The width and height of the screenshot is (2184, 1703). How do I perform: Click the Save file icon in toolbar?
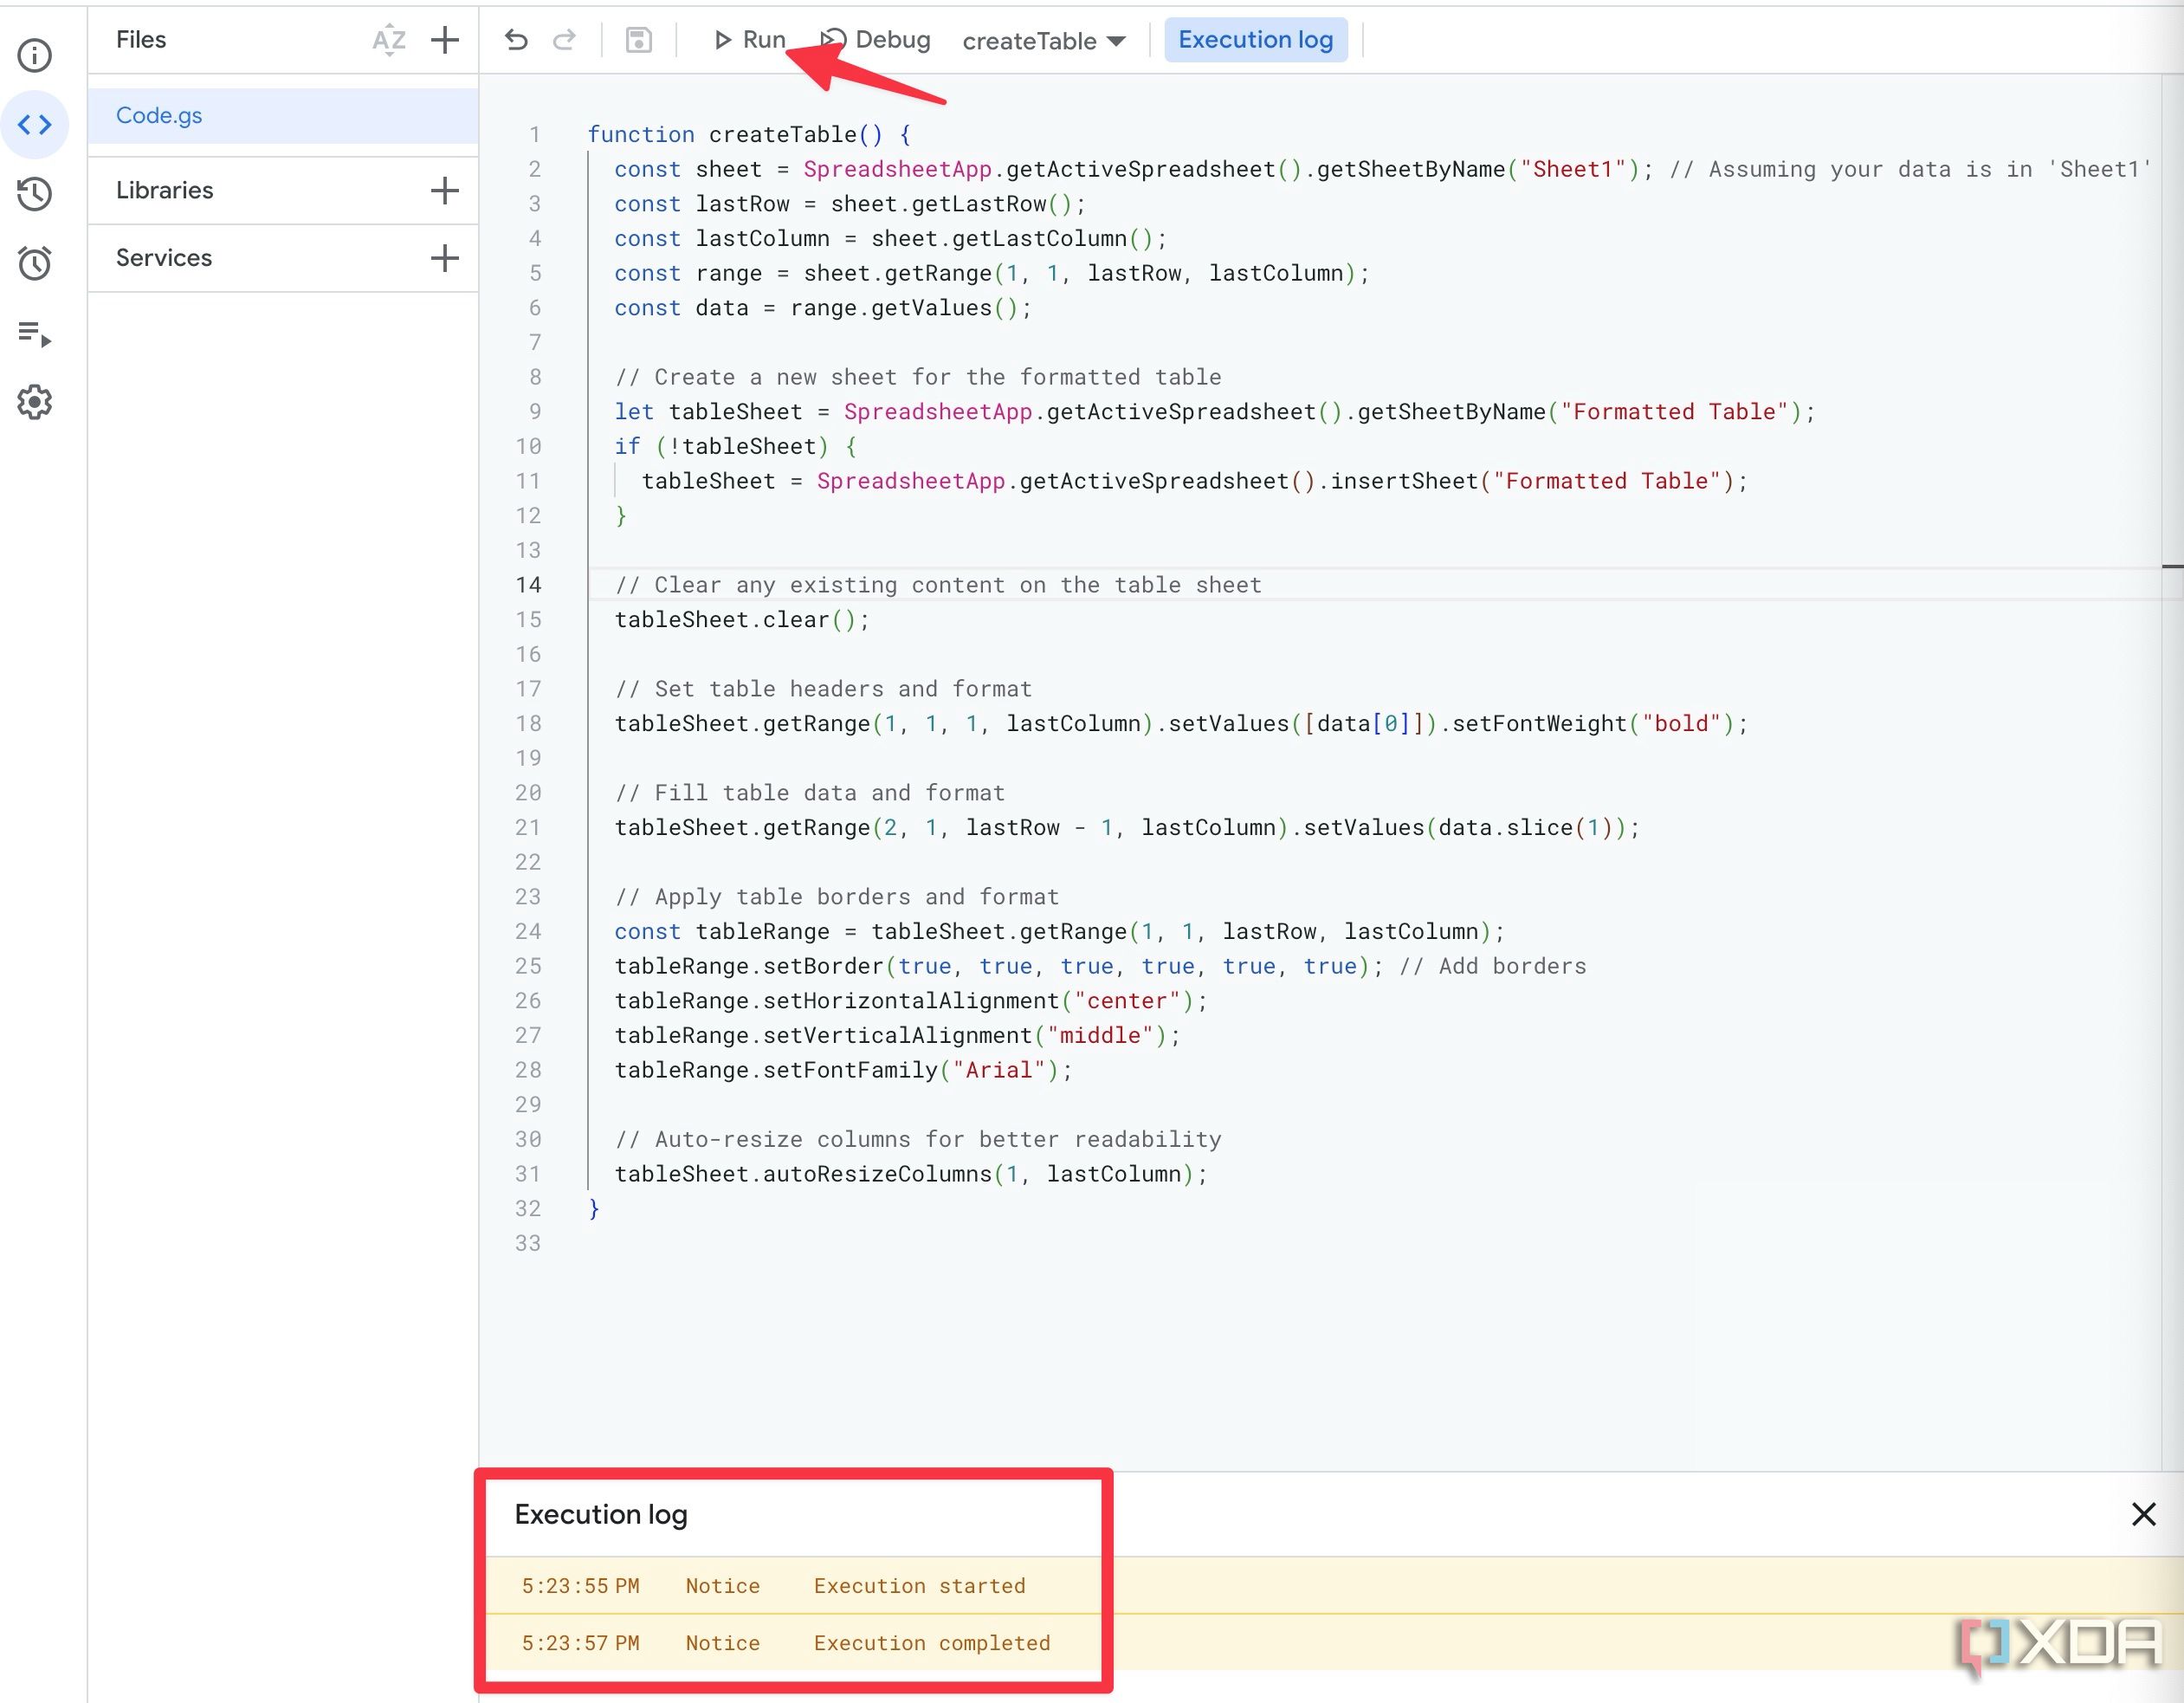[x=640, y=39]
